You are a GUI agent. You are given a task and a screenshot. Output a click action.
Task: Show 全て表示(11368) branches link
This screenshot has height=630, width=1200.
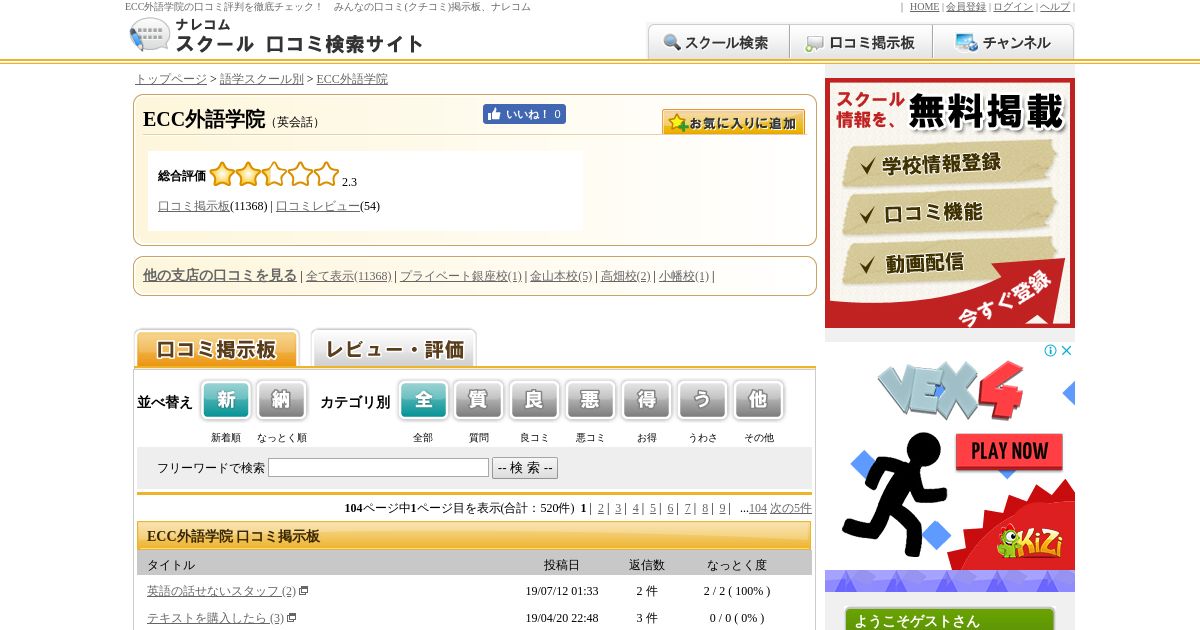pos(348,276)
